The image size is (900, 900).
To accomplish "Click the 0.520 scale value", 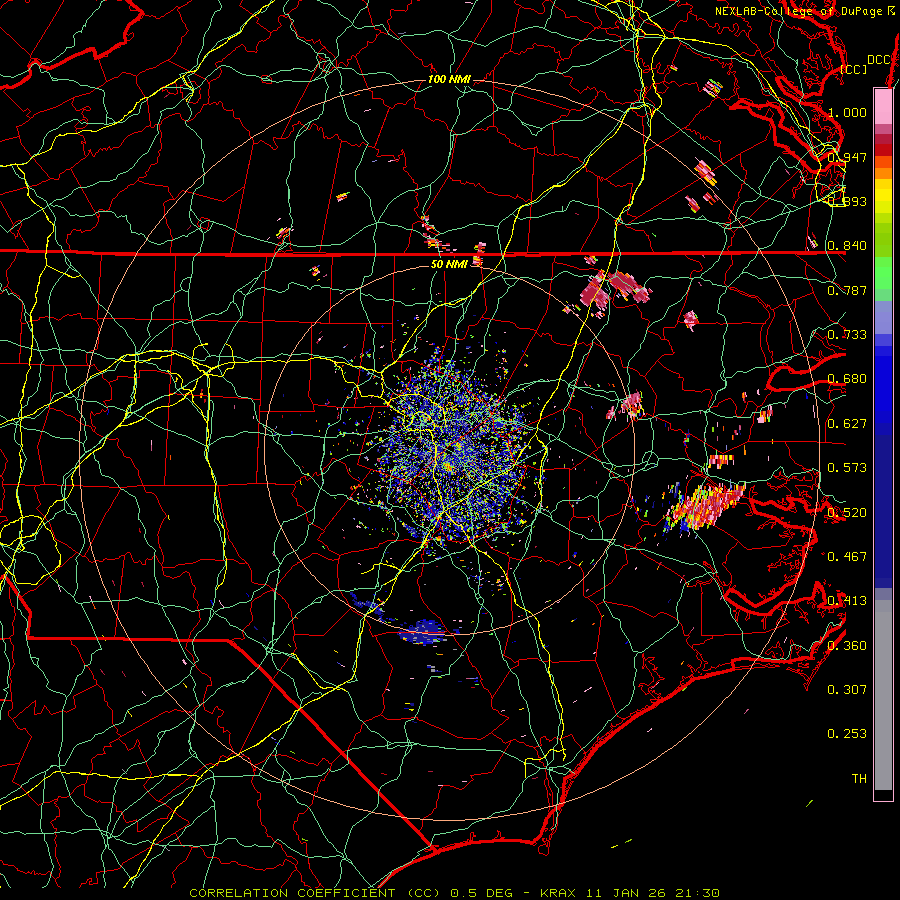I will click(847, 513).
